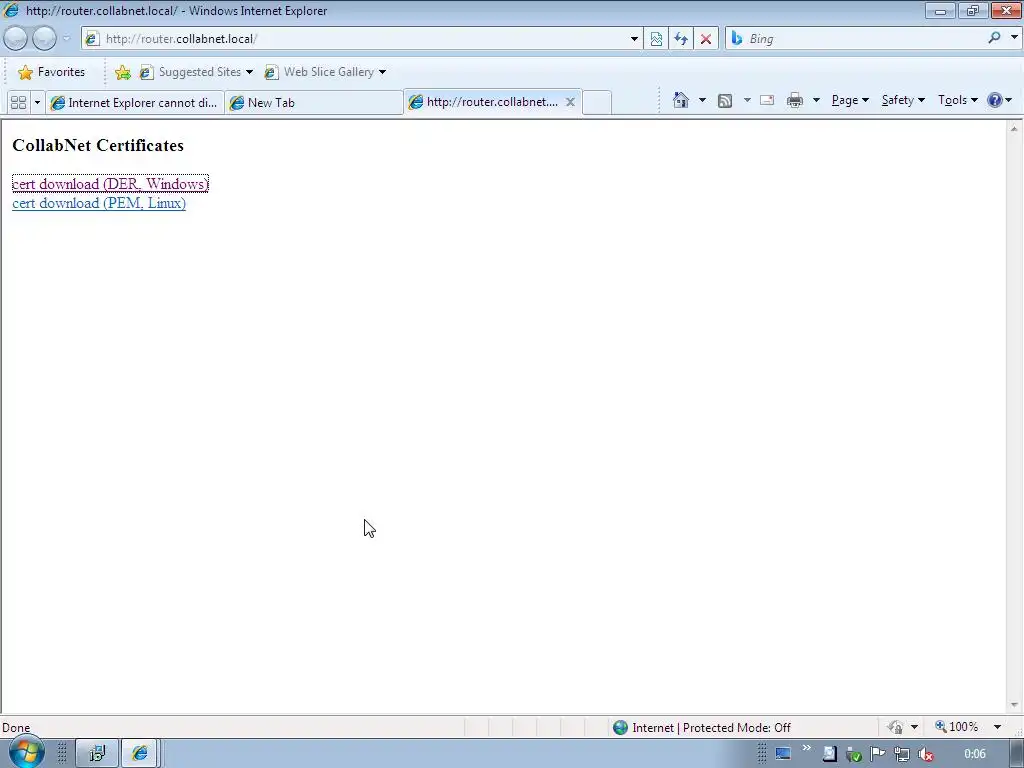The width and height of the screenshot is (1024, 768).
Task: Open a new blank tab button
Action: 596,103
